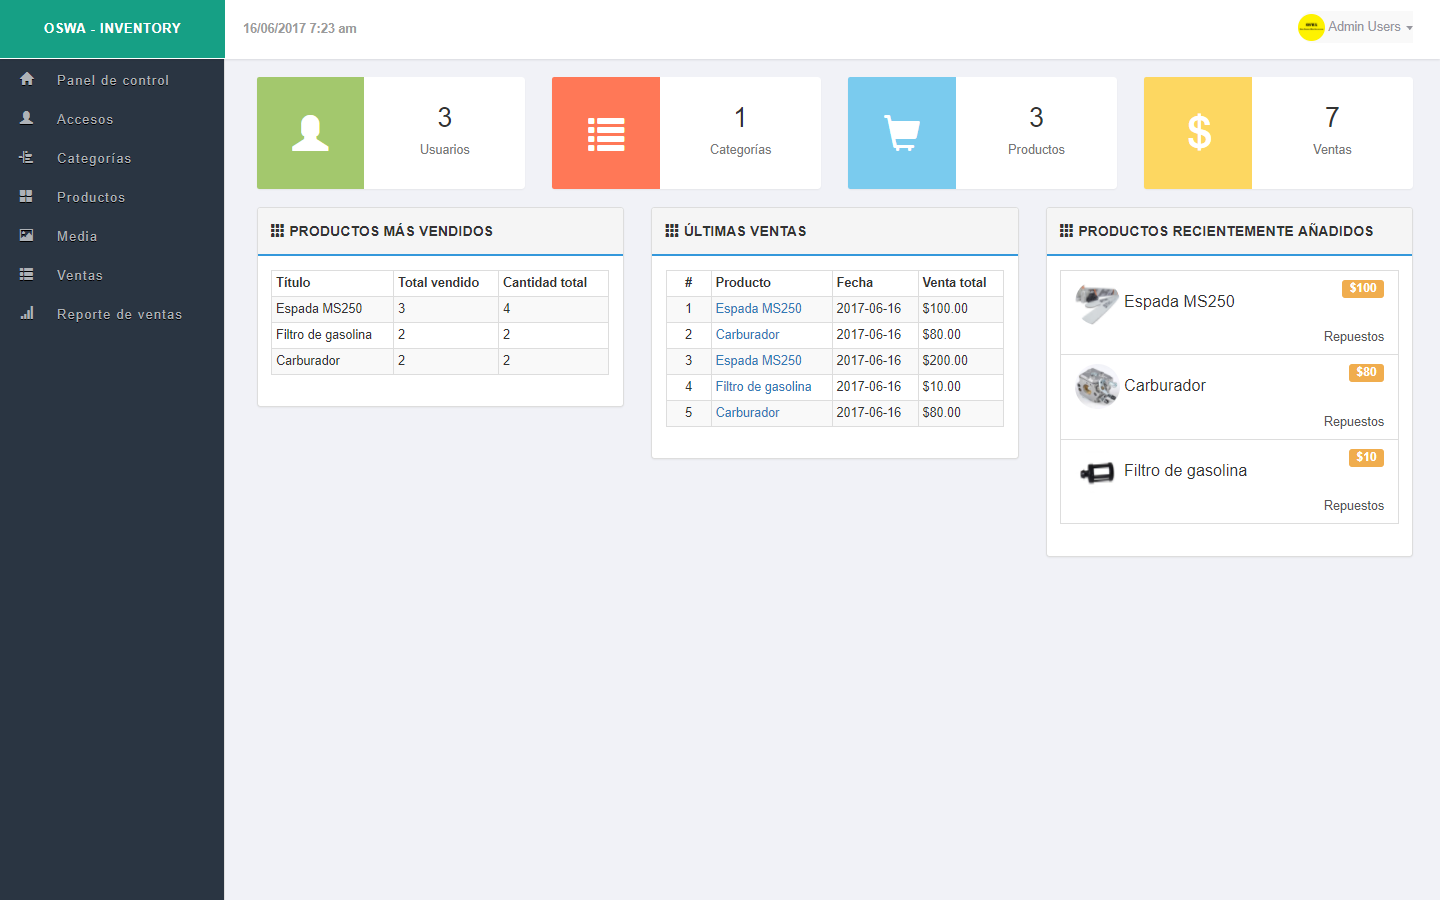Select the Media image icon
1440x900 pixels.
(x=26, y=236)
